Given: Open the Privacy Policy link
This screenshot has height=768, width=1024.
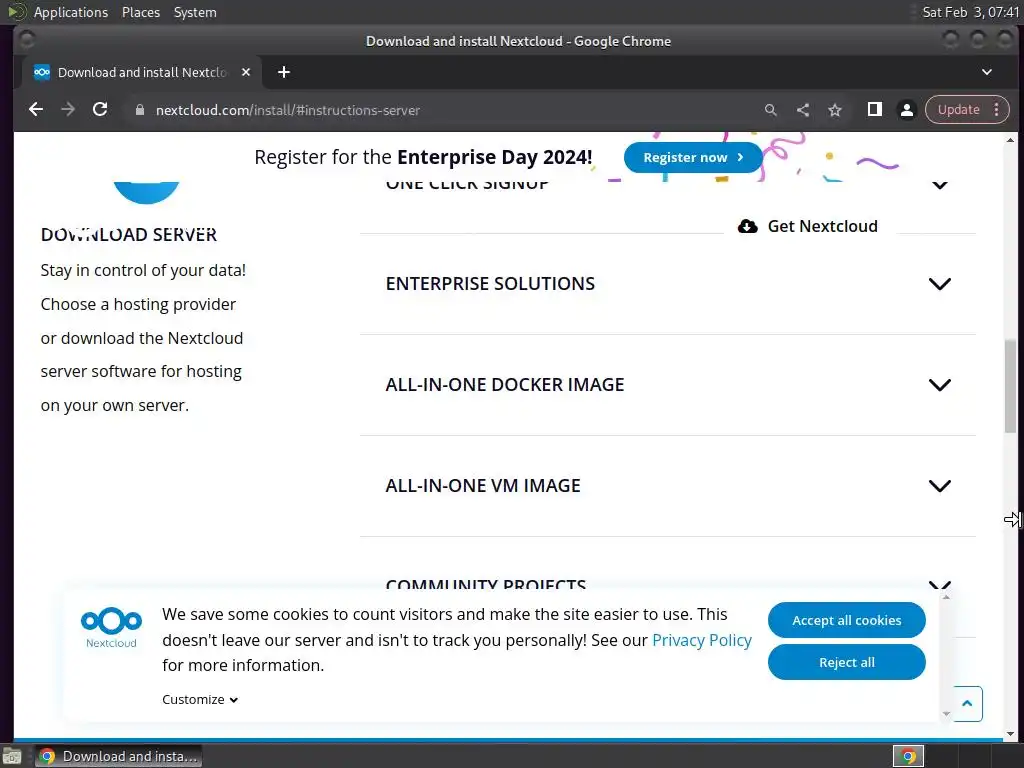Looking at the screenshot, I should click(702, 640).
